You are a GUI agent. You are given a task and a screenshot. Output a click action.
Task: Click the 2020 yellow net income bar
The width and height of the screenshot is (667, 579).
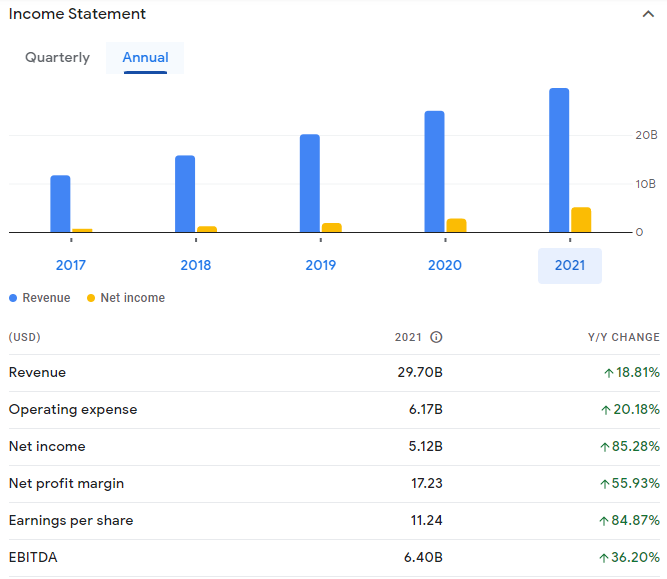tap(456, 225)
